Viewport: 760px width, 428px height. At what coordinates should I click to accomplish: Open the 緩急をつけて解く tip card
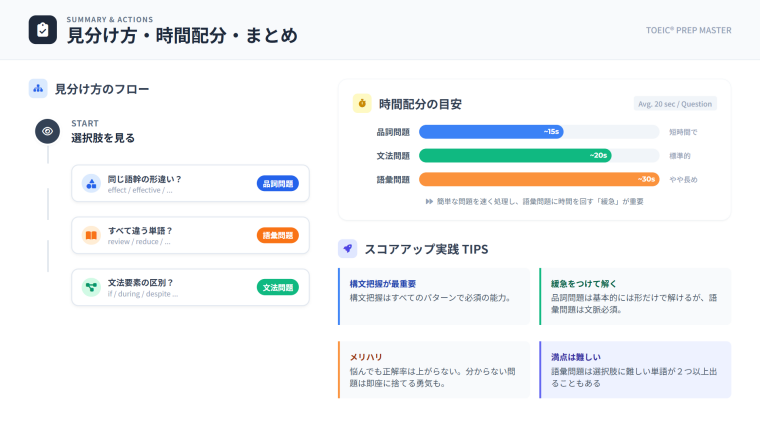[634, 296]
